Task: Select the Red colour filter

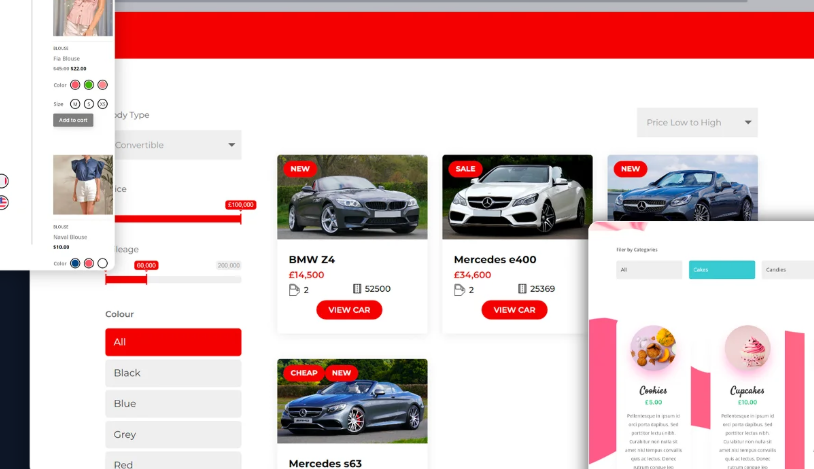Action: (173, 461)
